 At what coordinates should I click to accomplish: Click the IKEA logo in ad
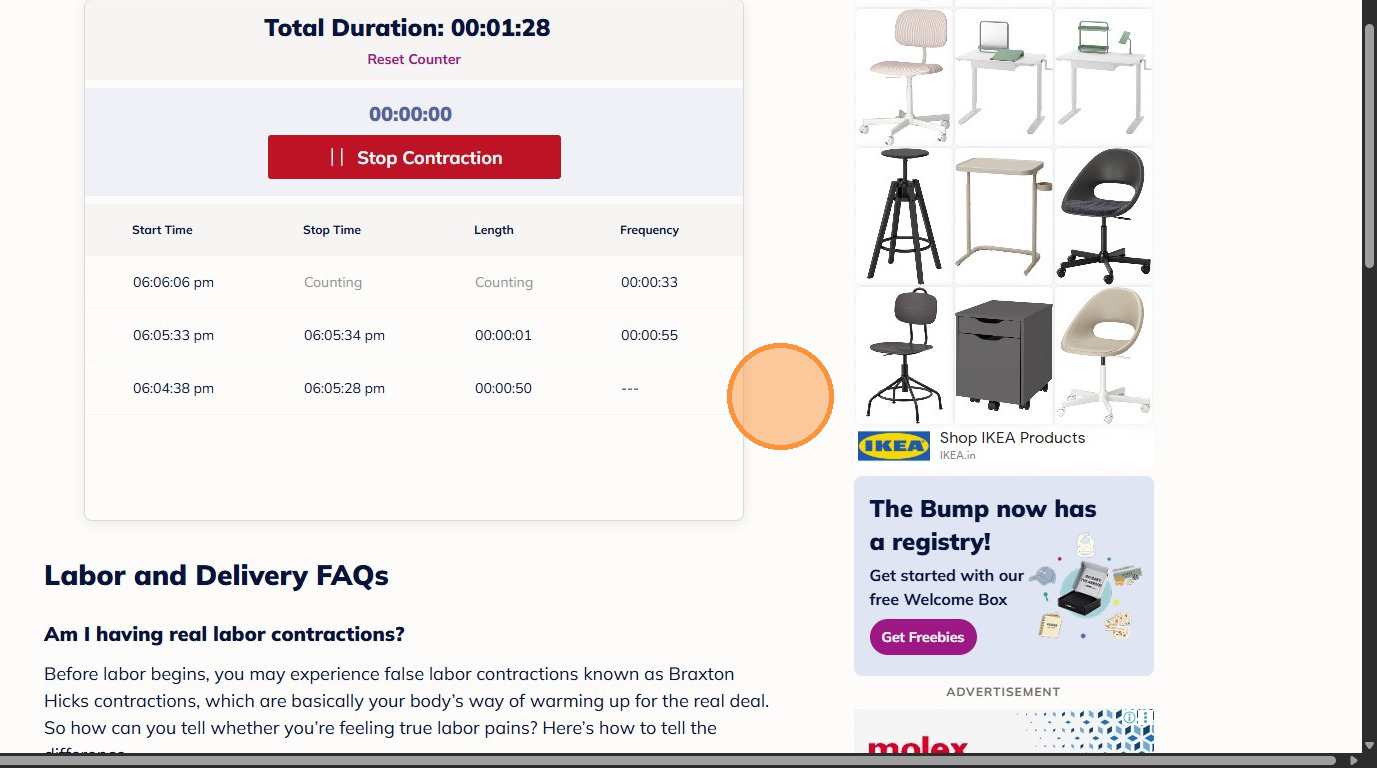pos(894,446)
